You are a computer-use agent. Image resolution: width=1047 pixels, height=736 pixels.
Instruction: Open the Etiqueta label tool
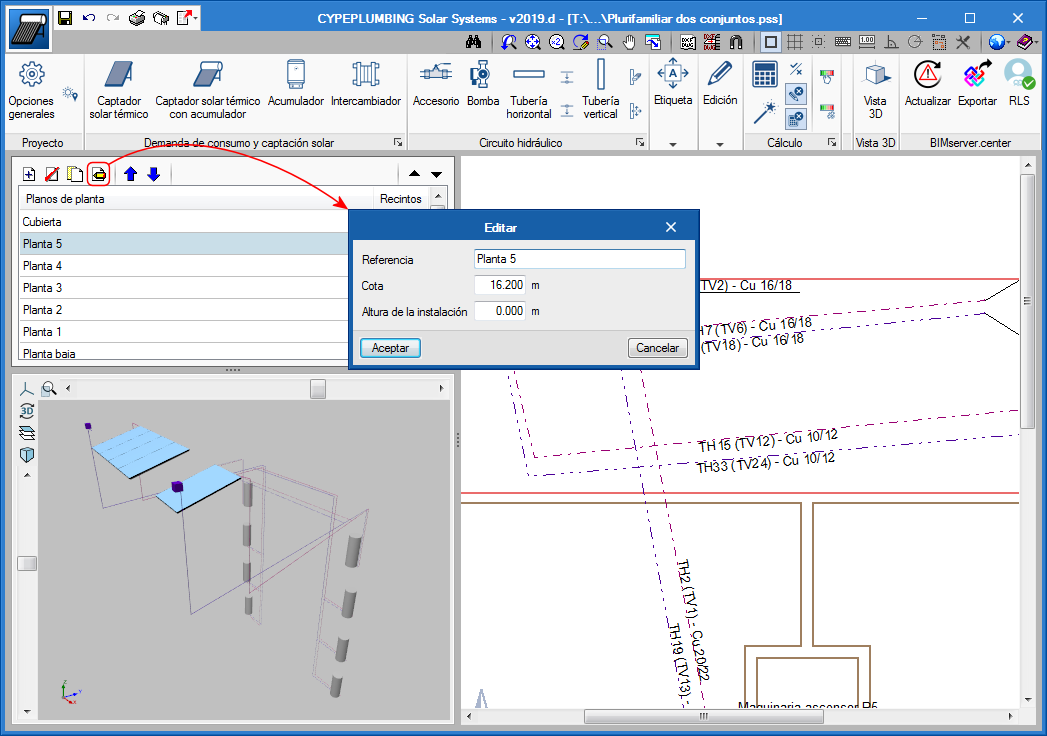click(672, 83)
